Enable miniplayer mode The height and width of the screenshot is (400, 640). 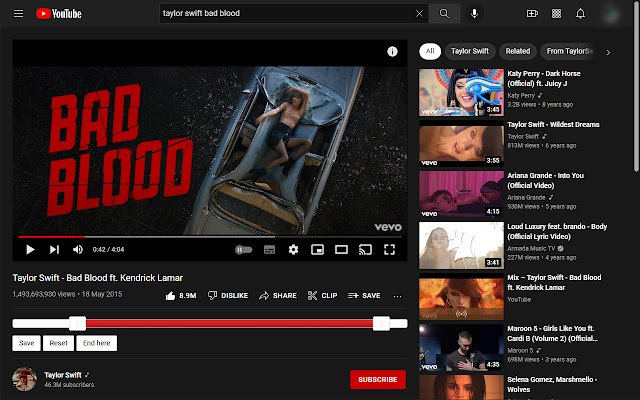317,249
